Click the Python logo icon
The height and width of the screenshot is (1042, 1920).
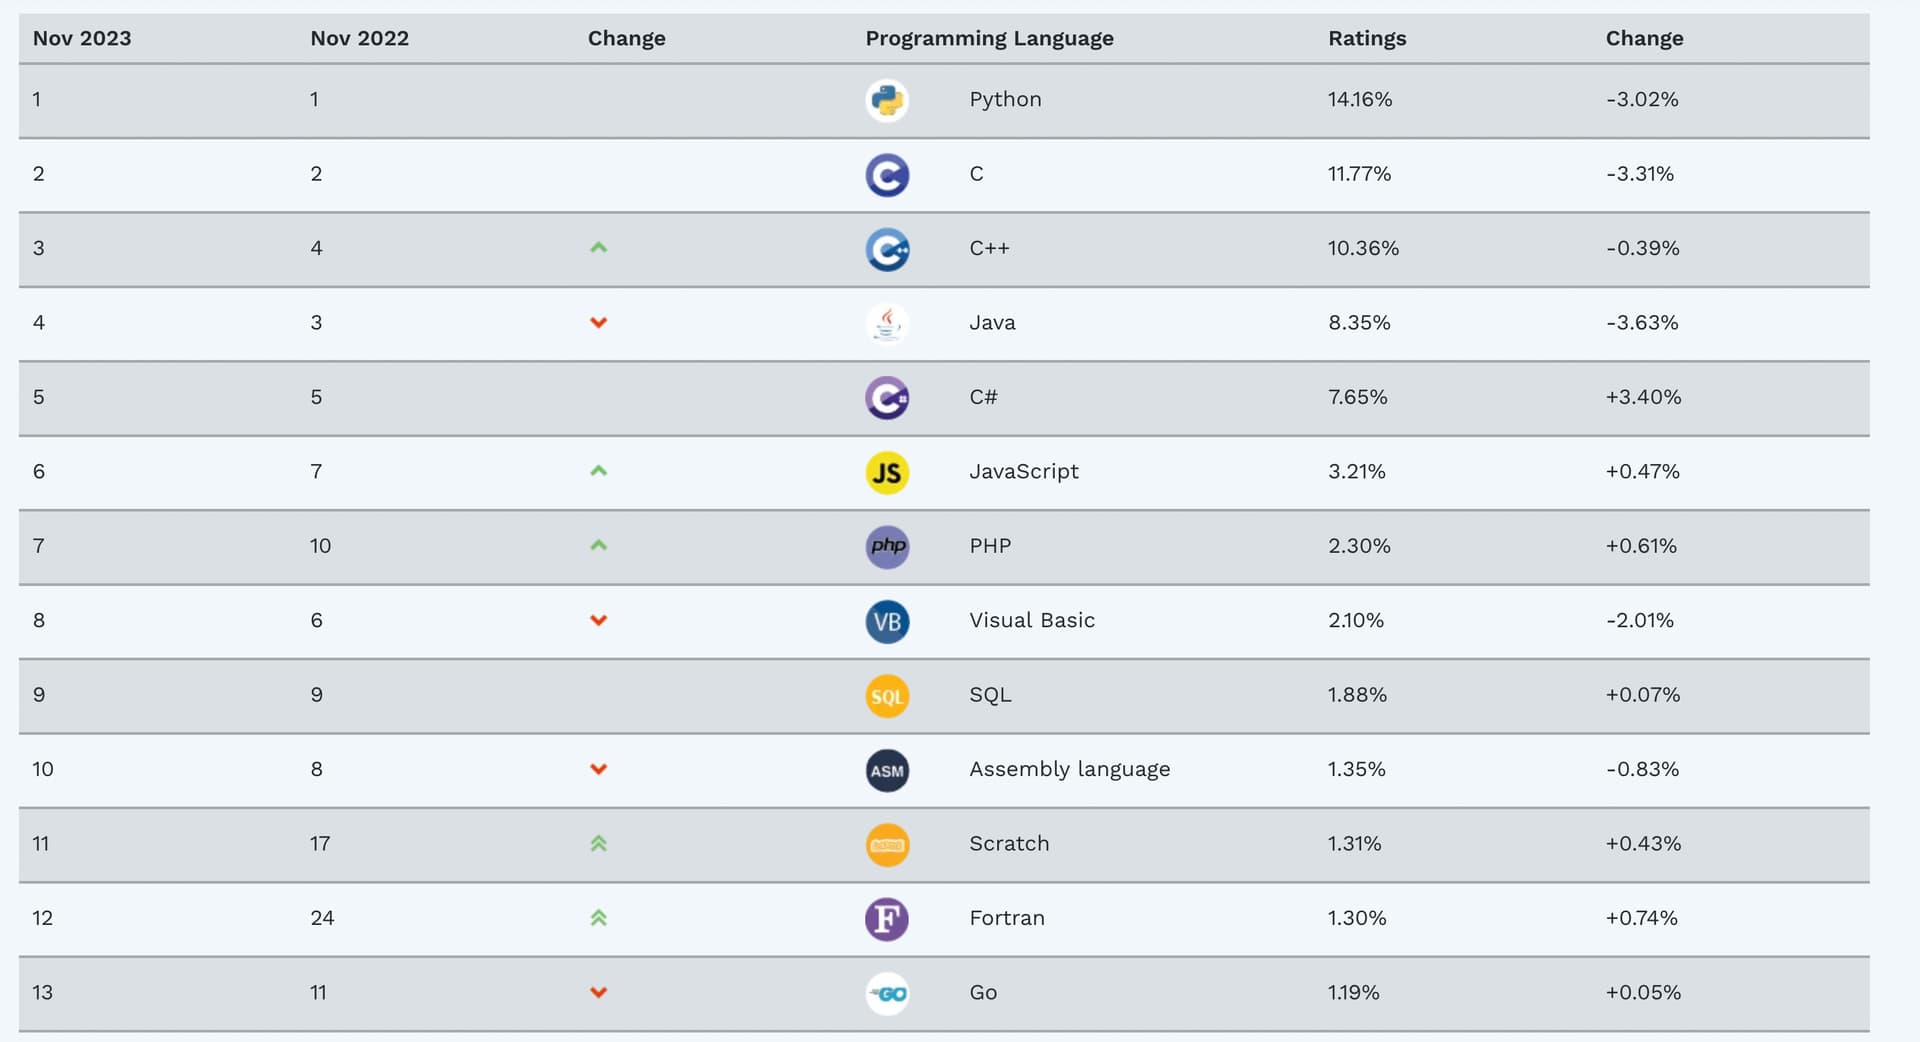pos(887,100)
